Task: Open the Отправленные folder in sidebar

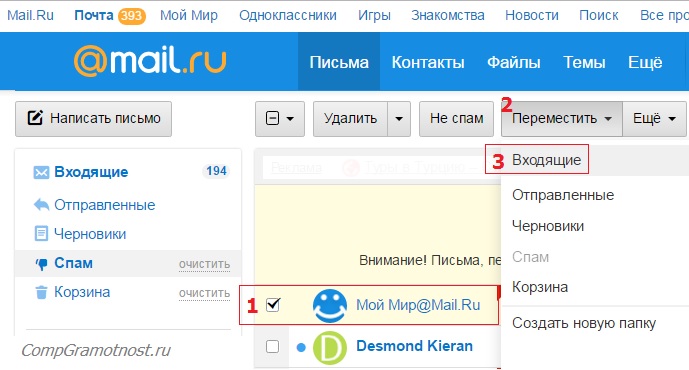Action: click(105, 205)
